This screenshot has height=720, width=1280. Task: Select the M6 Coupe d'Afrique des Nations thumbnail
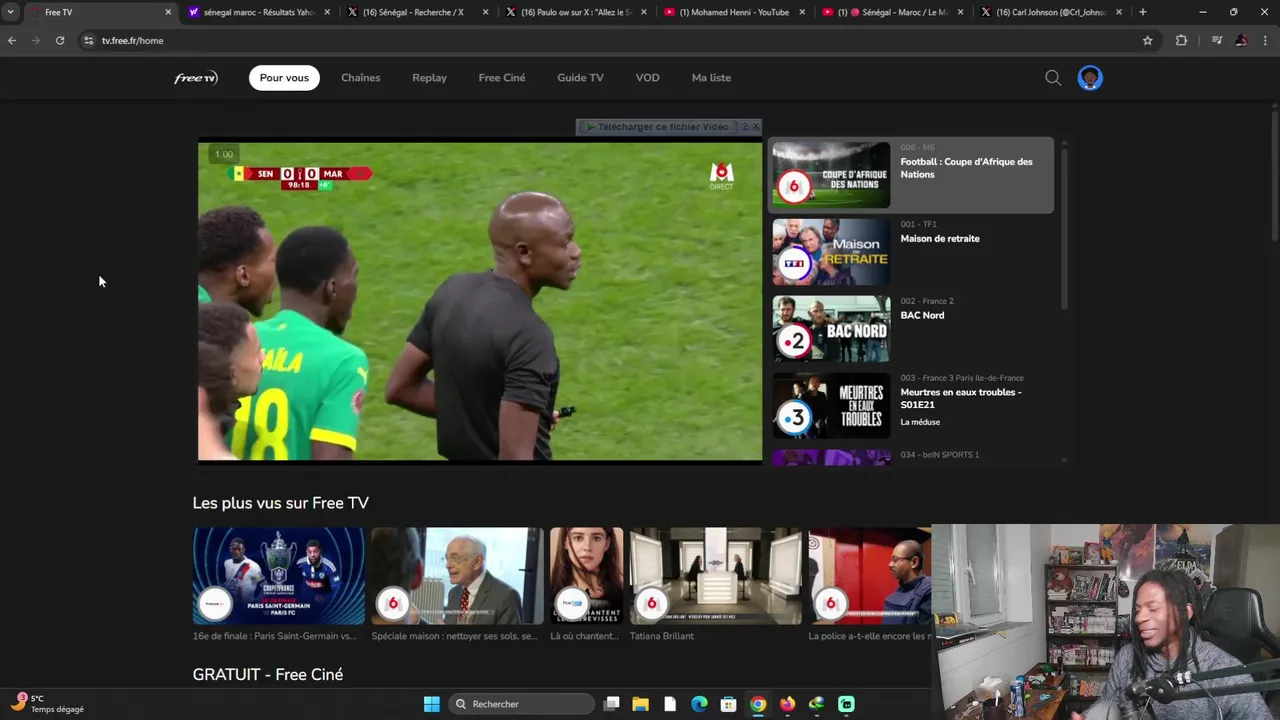(831, 175)
